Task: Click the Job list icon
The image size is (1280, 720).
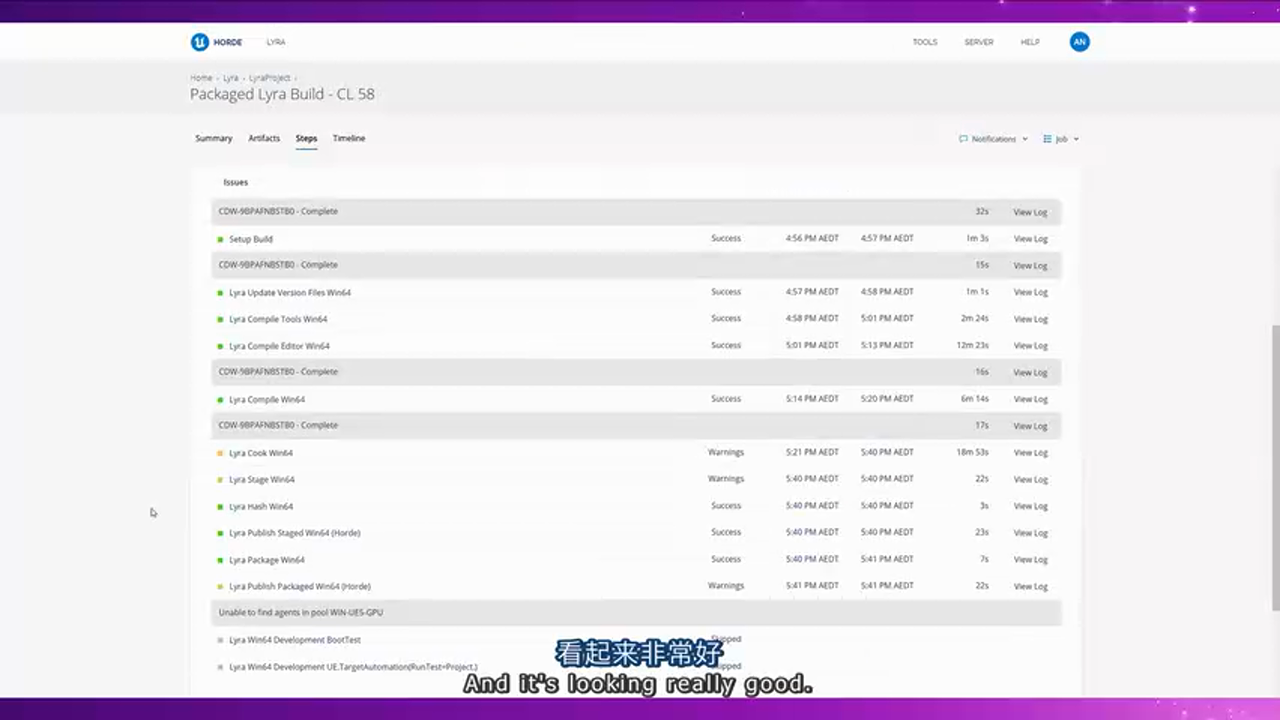Action: point(1047,139)
